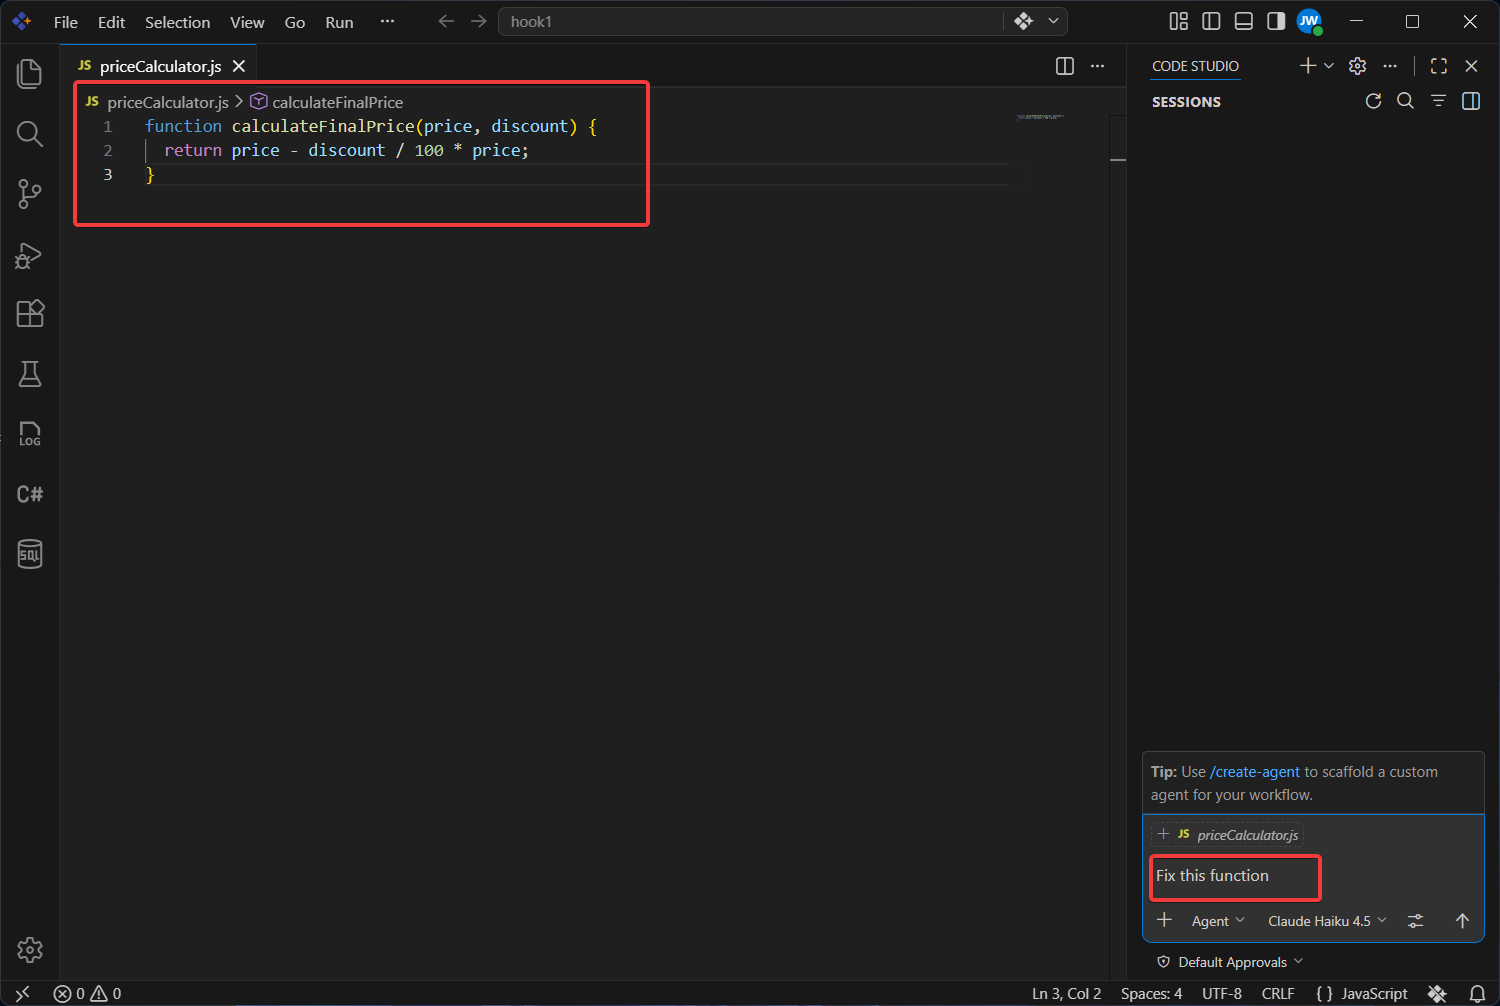
Task: Open the LOG viewer in activity bar
Action: coord(30,434)
